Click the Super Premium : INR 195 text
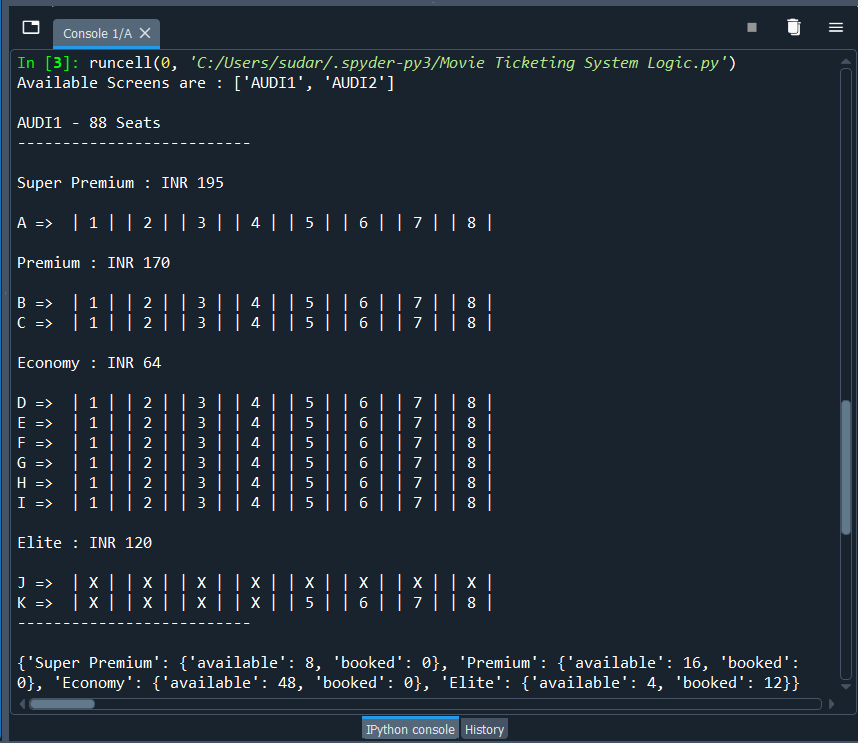This screenshot has width=858, height=743. [x=119, y=182]
